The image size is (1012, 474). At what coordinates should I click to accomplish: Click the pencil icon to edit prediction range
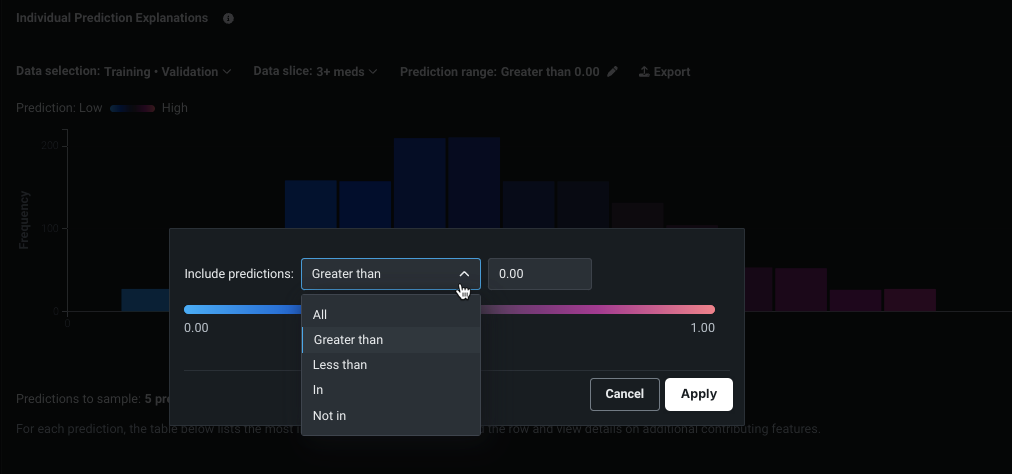[612, 72]
